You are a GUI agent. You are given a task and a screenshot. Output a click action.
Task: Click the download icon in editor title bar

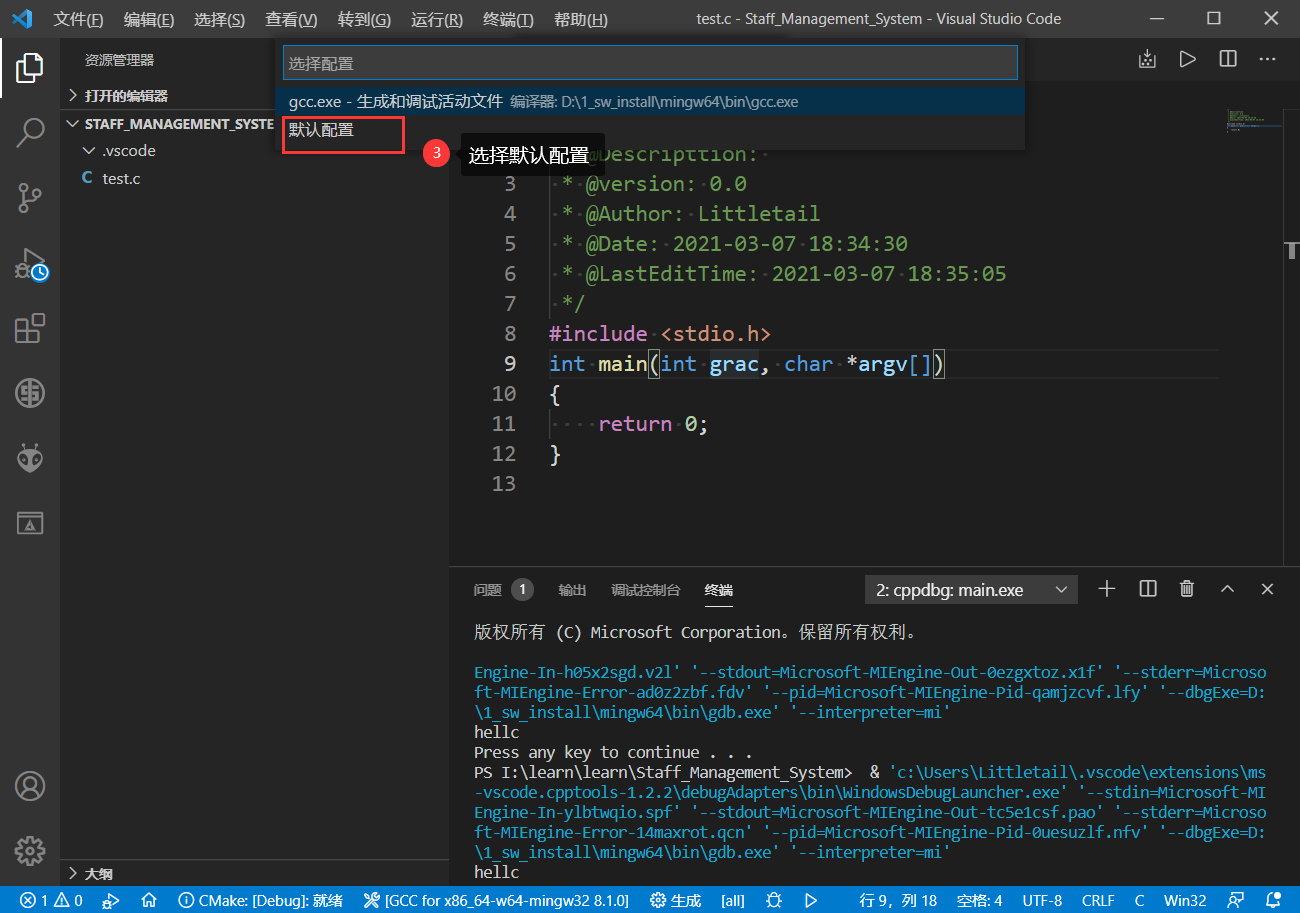click(1147, 60)
